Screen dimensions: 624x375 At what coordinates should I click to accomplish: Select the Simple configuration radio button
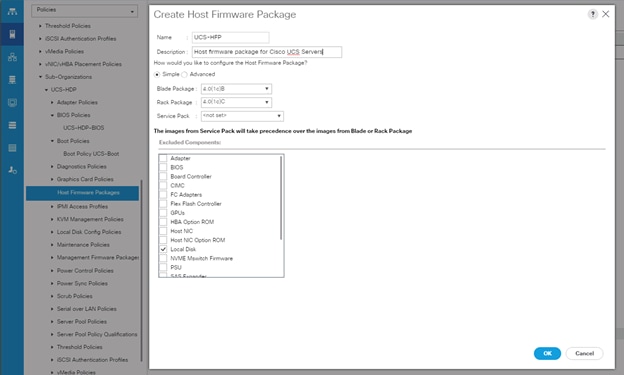(x=157, y=74)
